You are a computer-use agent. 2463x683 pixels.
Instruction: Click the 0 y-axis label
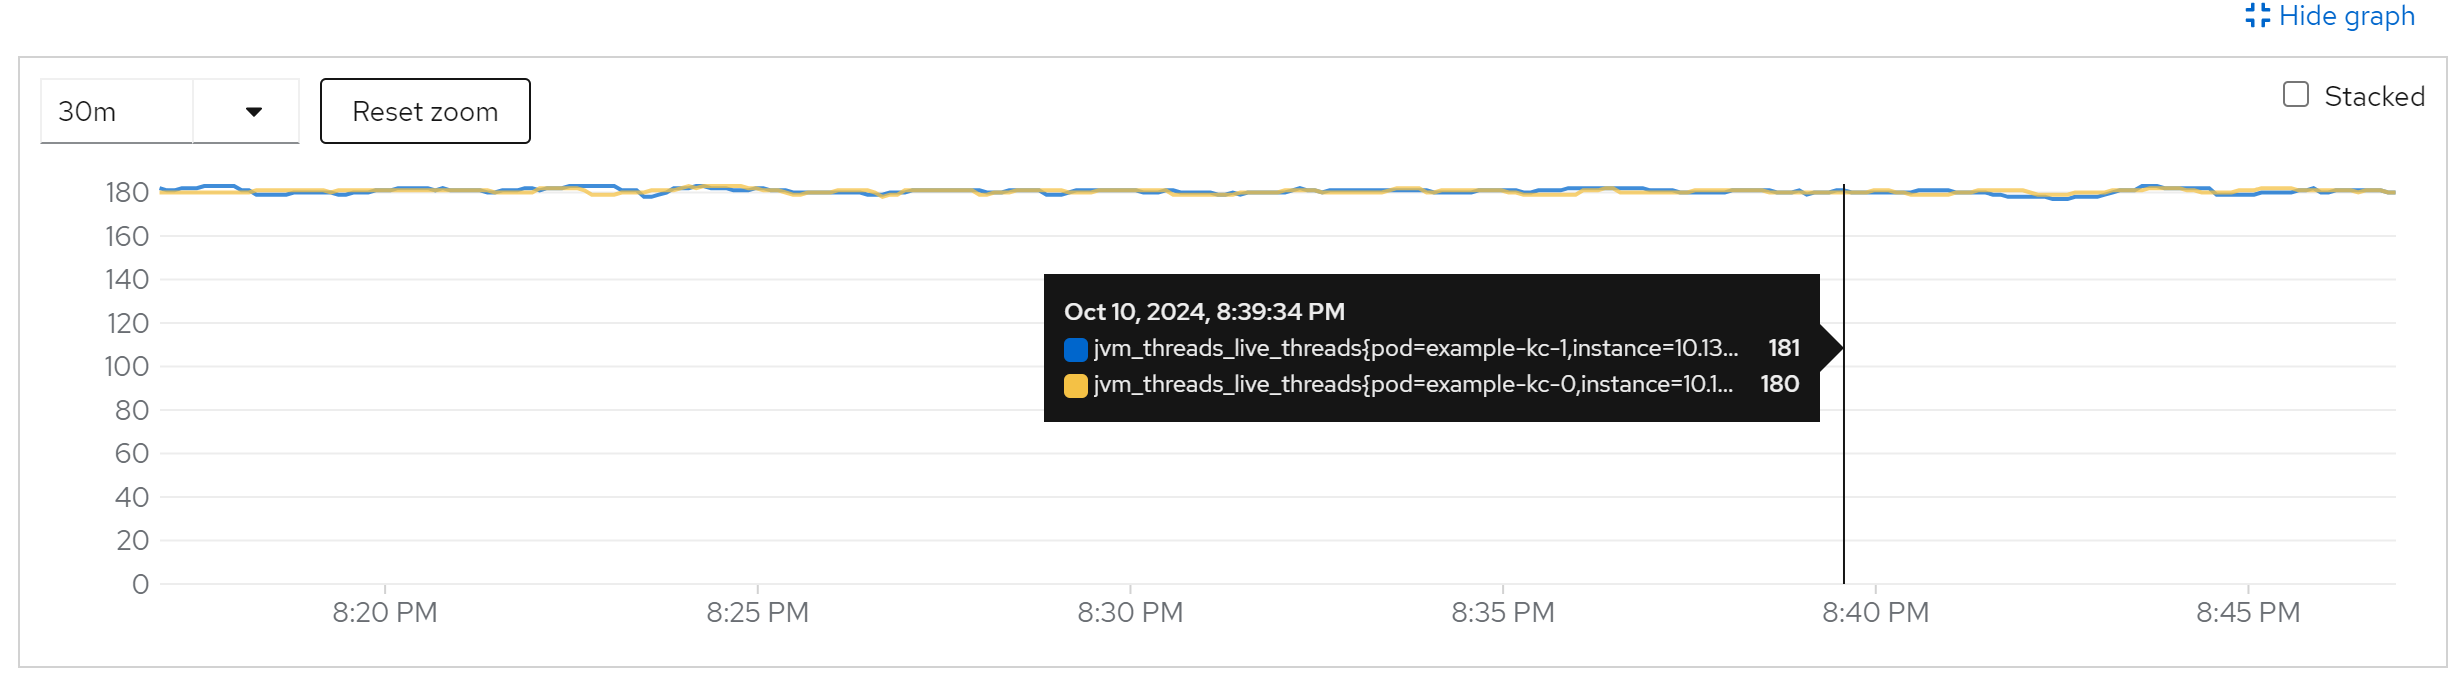[x=140, y=584]
